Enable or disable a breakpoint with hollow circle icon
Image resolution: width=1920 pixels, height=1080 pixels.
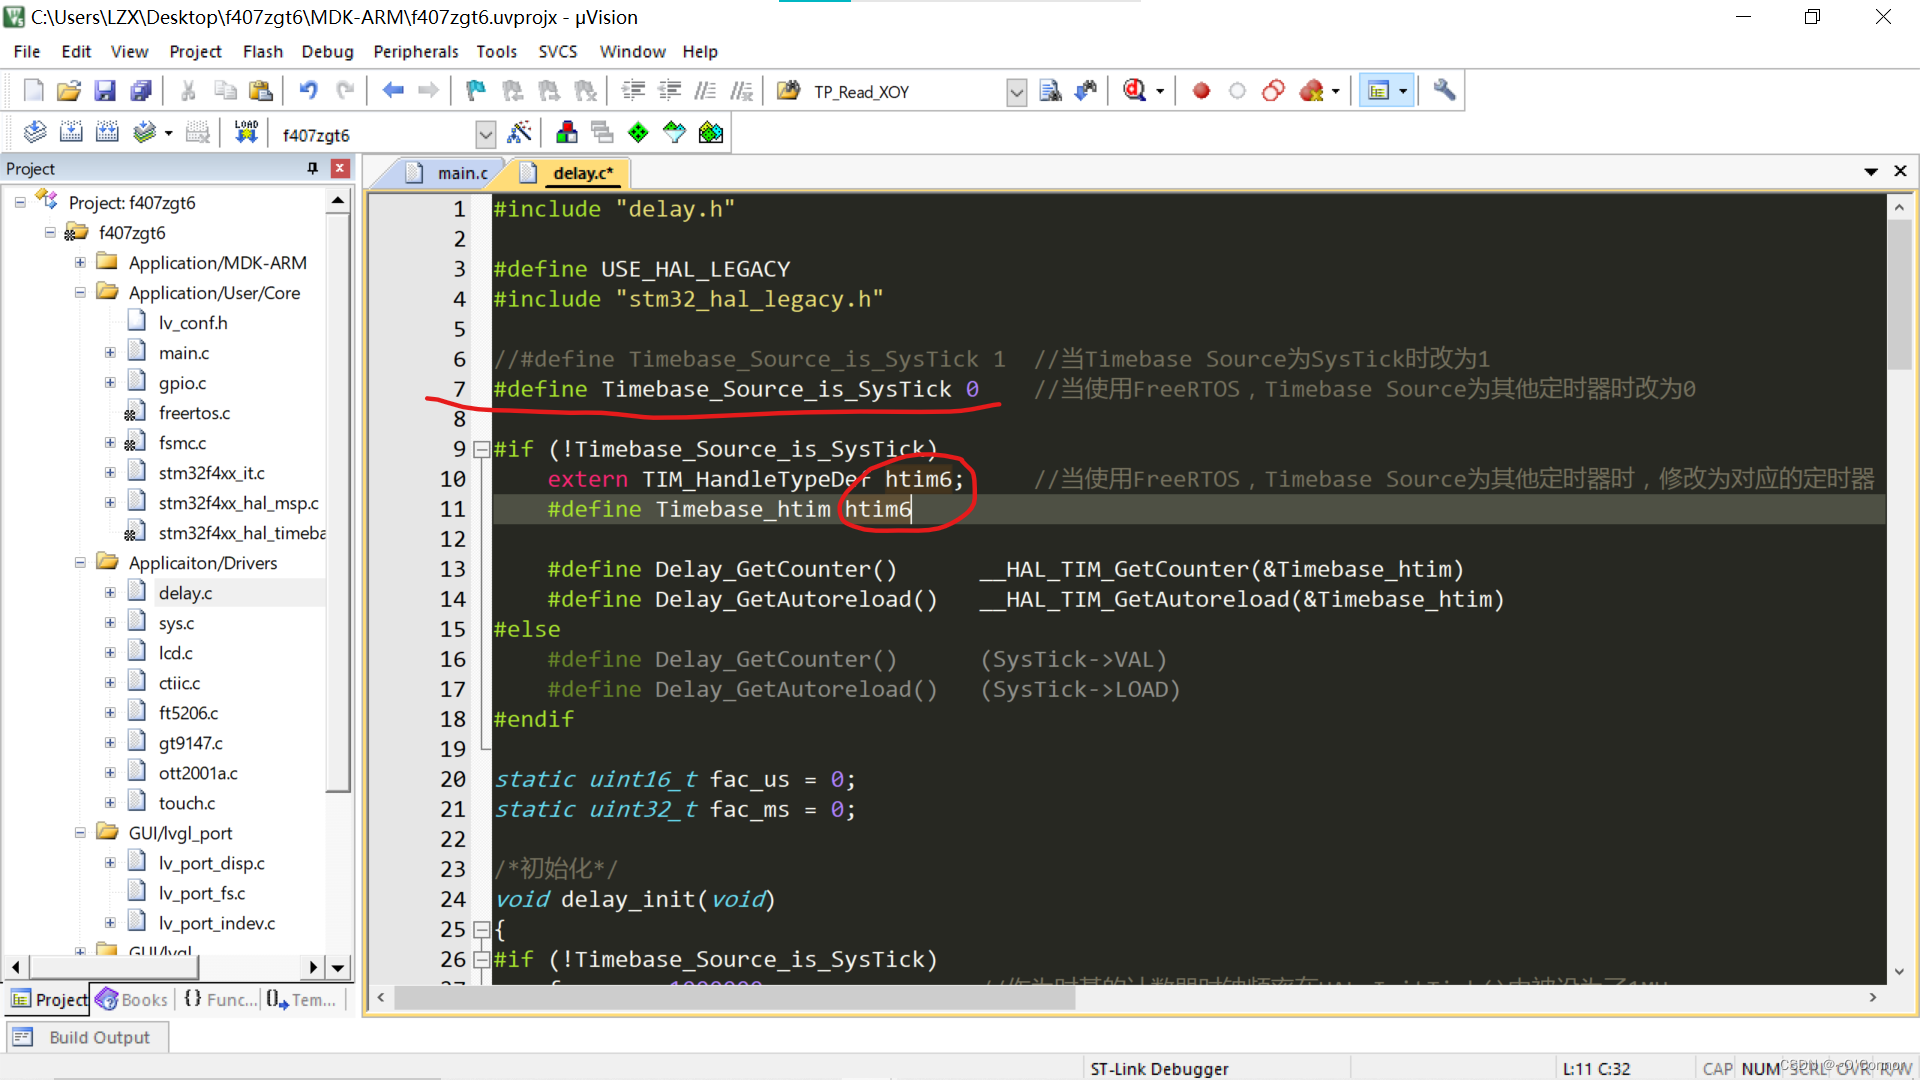click(1237, 90)
